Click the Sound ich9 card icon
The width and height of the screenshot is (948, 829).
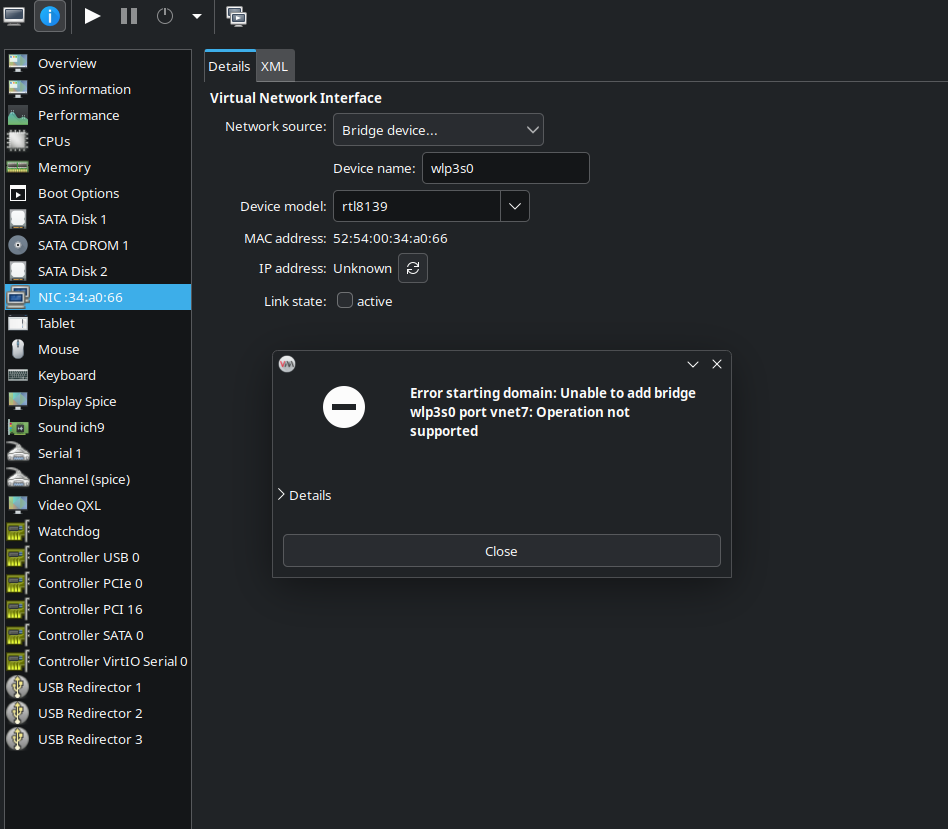[18, 428]
